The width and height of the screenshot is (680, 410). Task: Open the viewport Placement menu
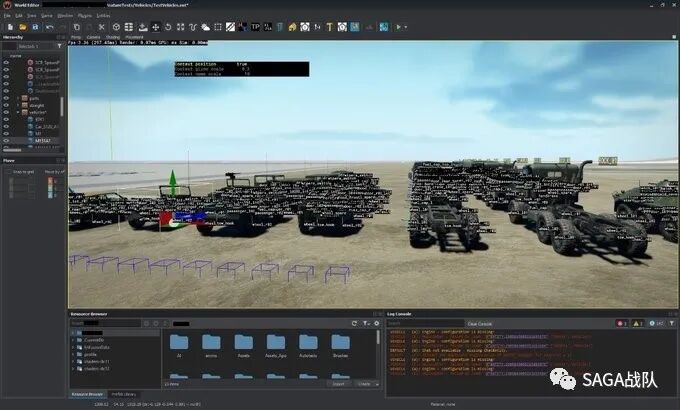click(x=134, y=37)
